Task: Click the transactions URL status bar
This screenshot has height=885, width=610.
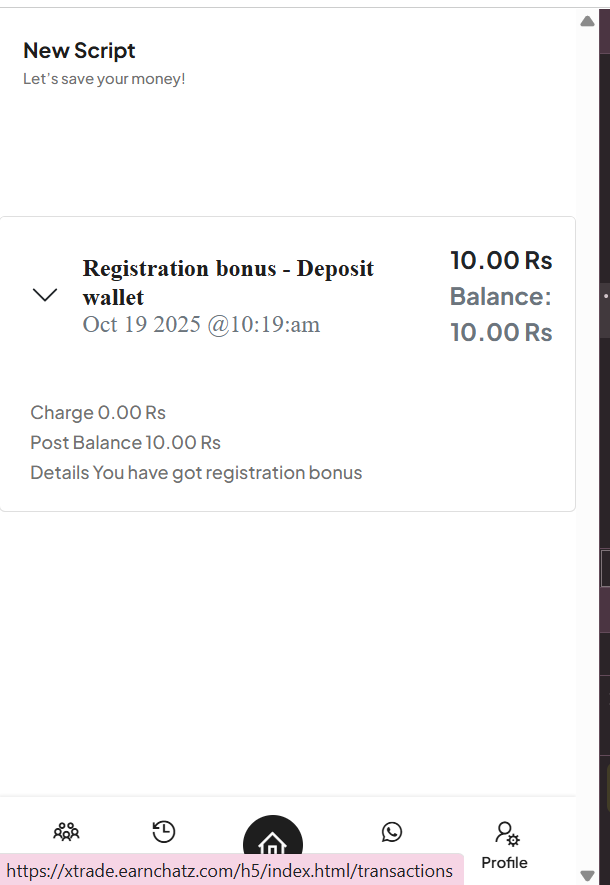Action: [x=230, y=871]
